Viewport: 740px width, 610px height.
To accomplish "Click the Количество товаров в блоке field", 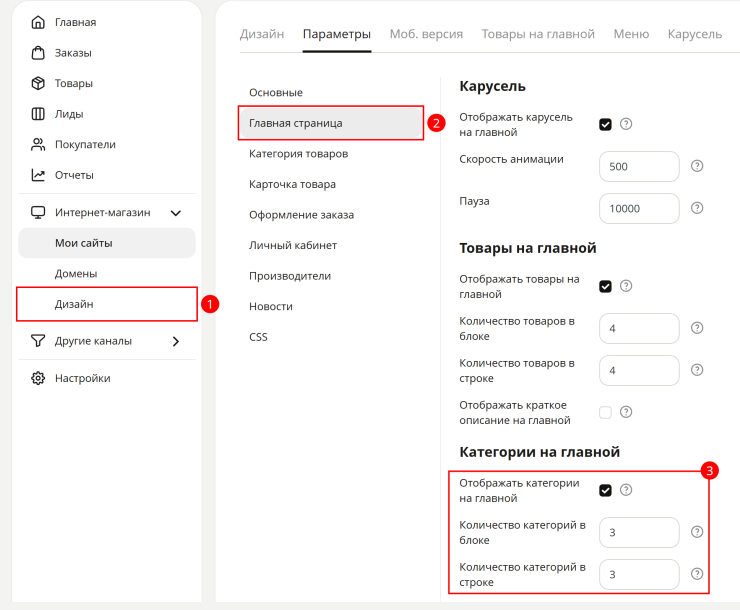I will pyautogui.click(x=639, y=328).
